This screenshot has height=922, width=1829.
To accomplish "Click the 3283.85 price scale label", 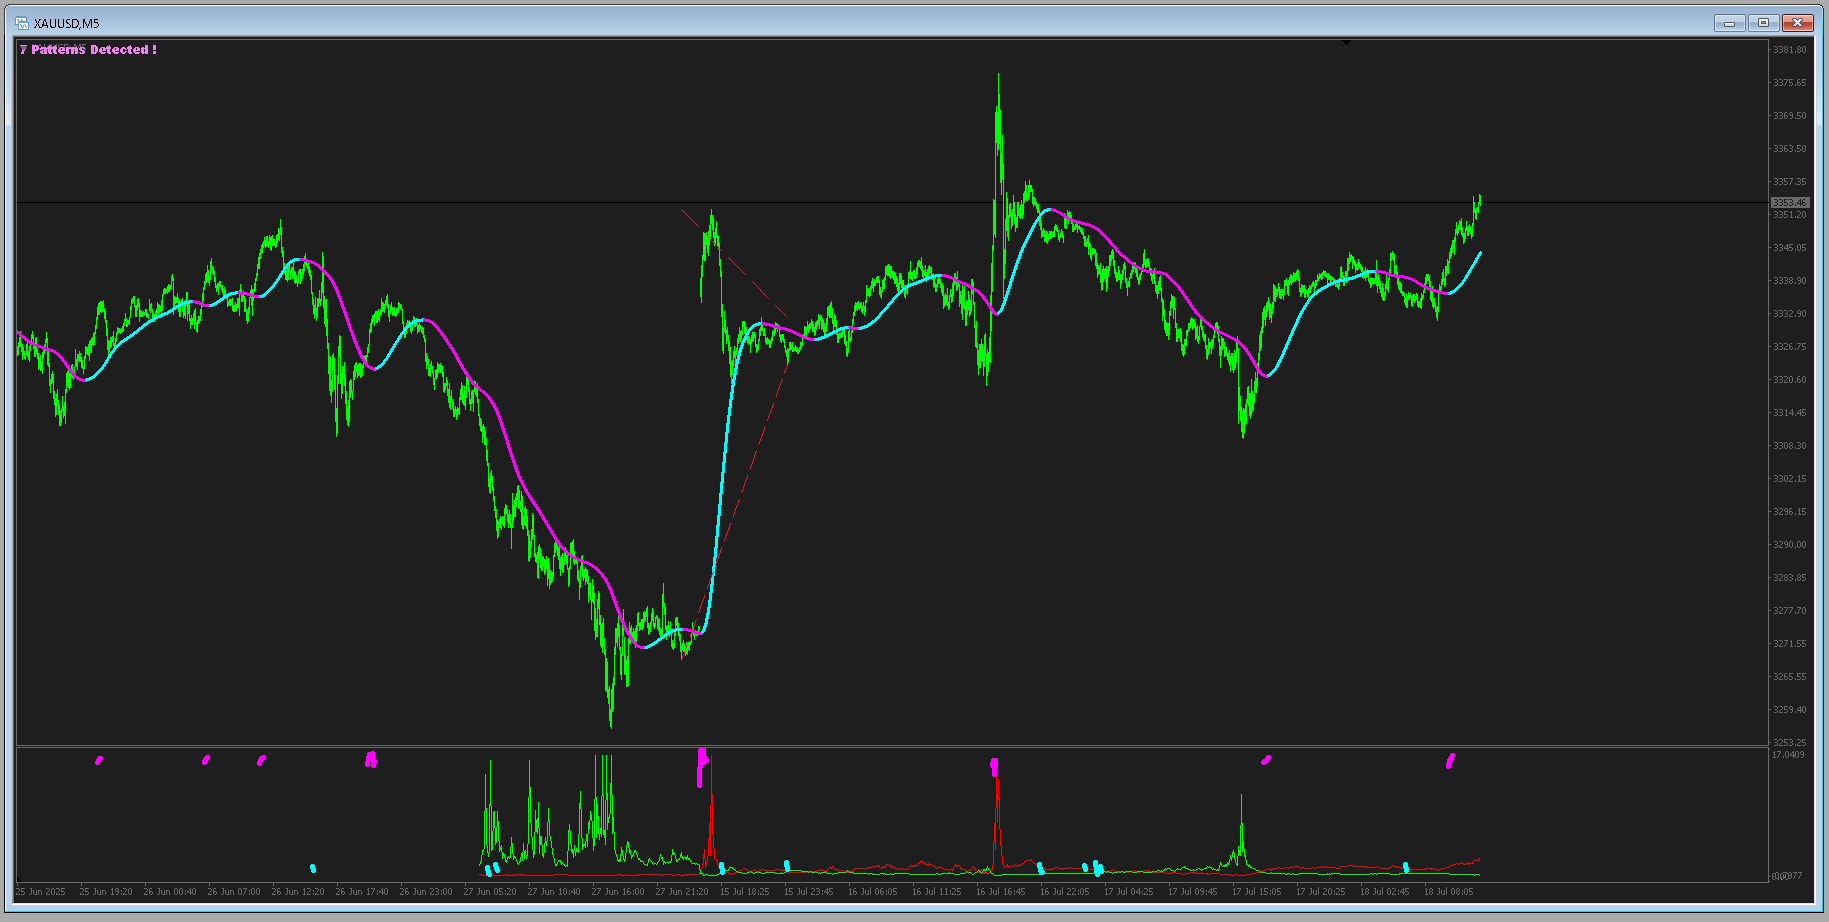I will (1790, 578).
